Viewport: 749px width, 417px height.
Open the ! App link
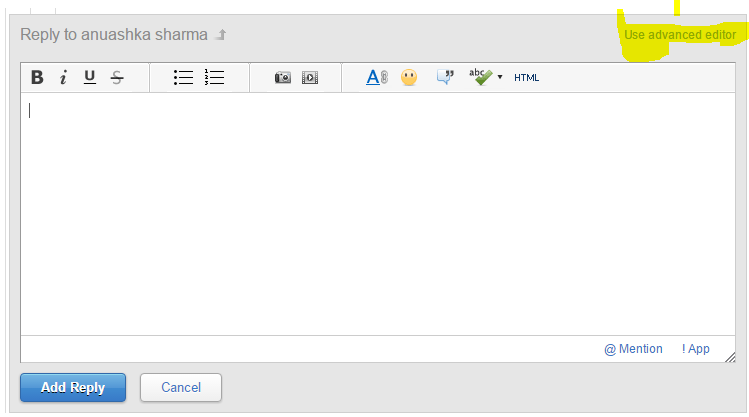696,349
